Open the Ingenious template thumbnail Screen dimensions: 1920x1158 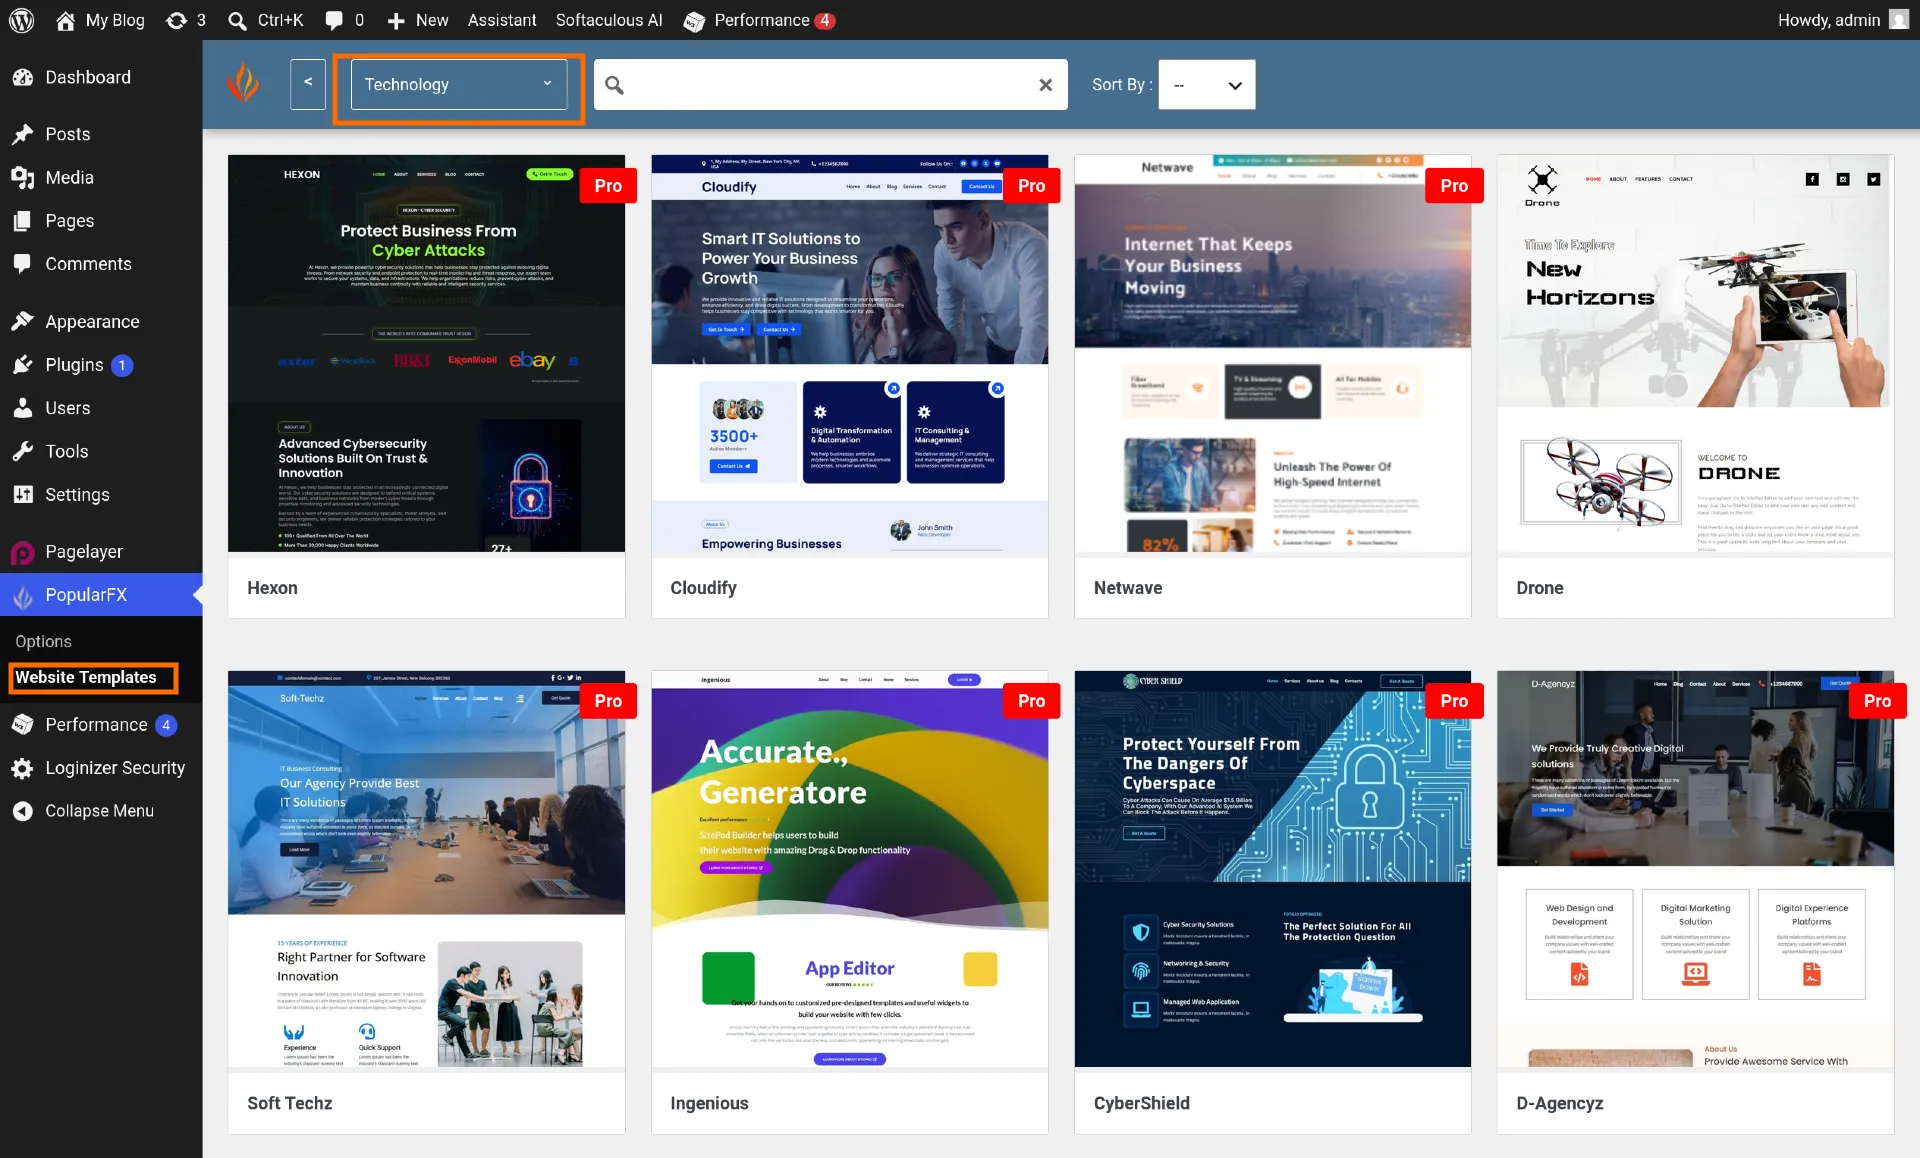pos(850,869)
